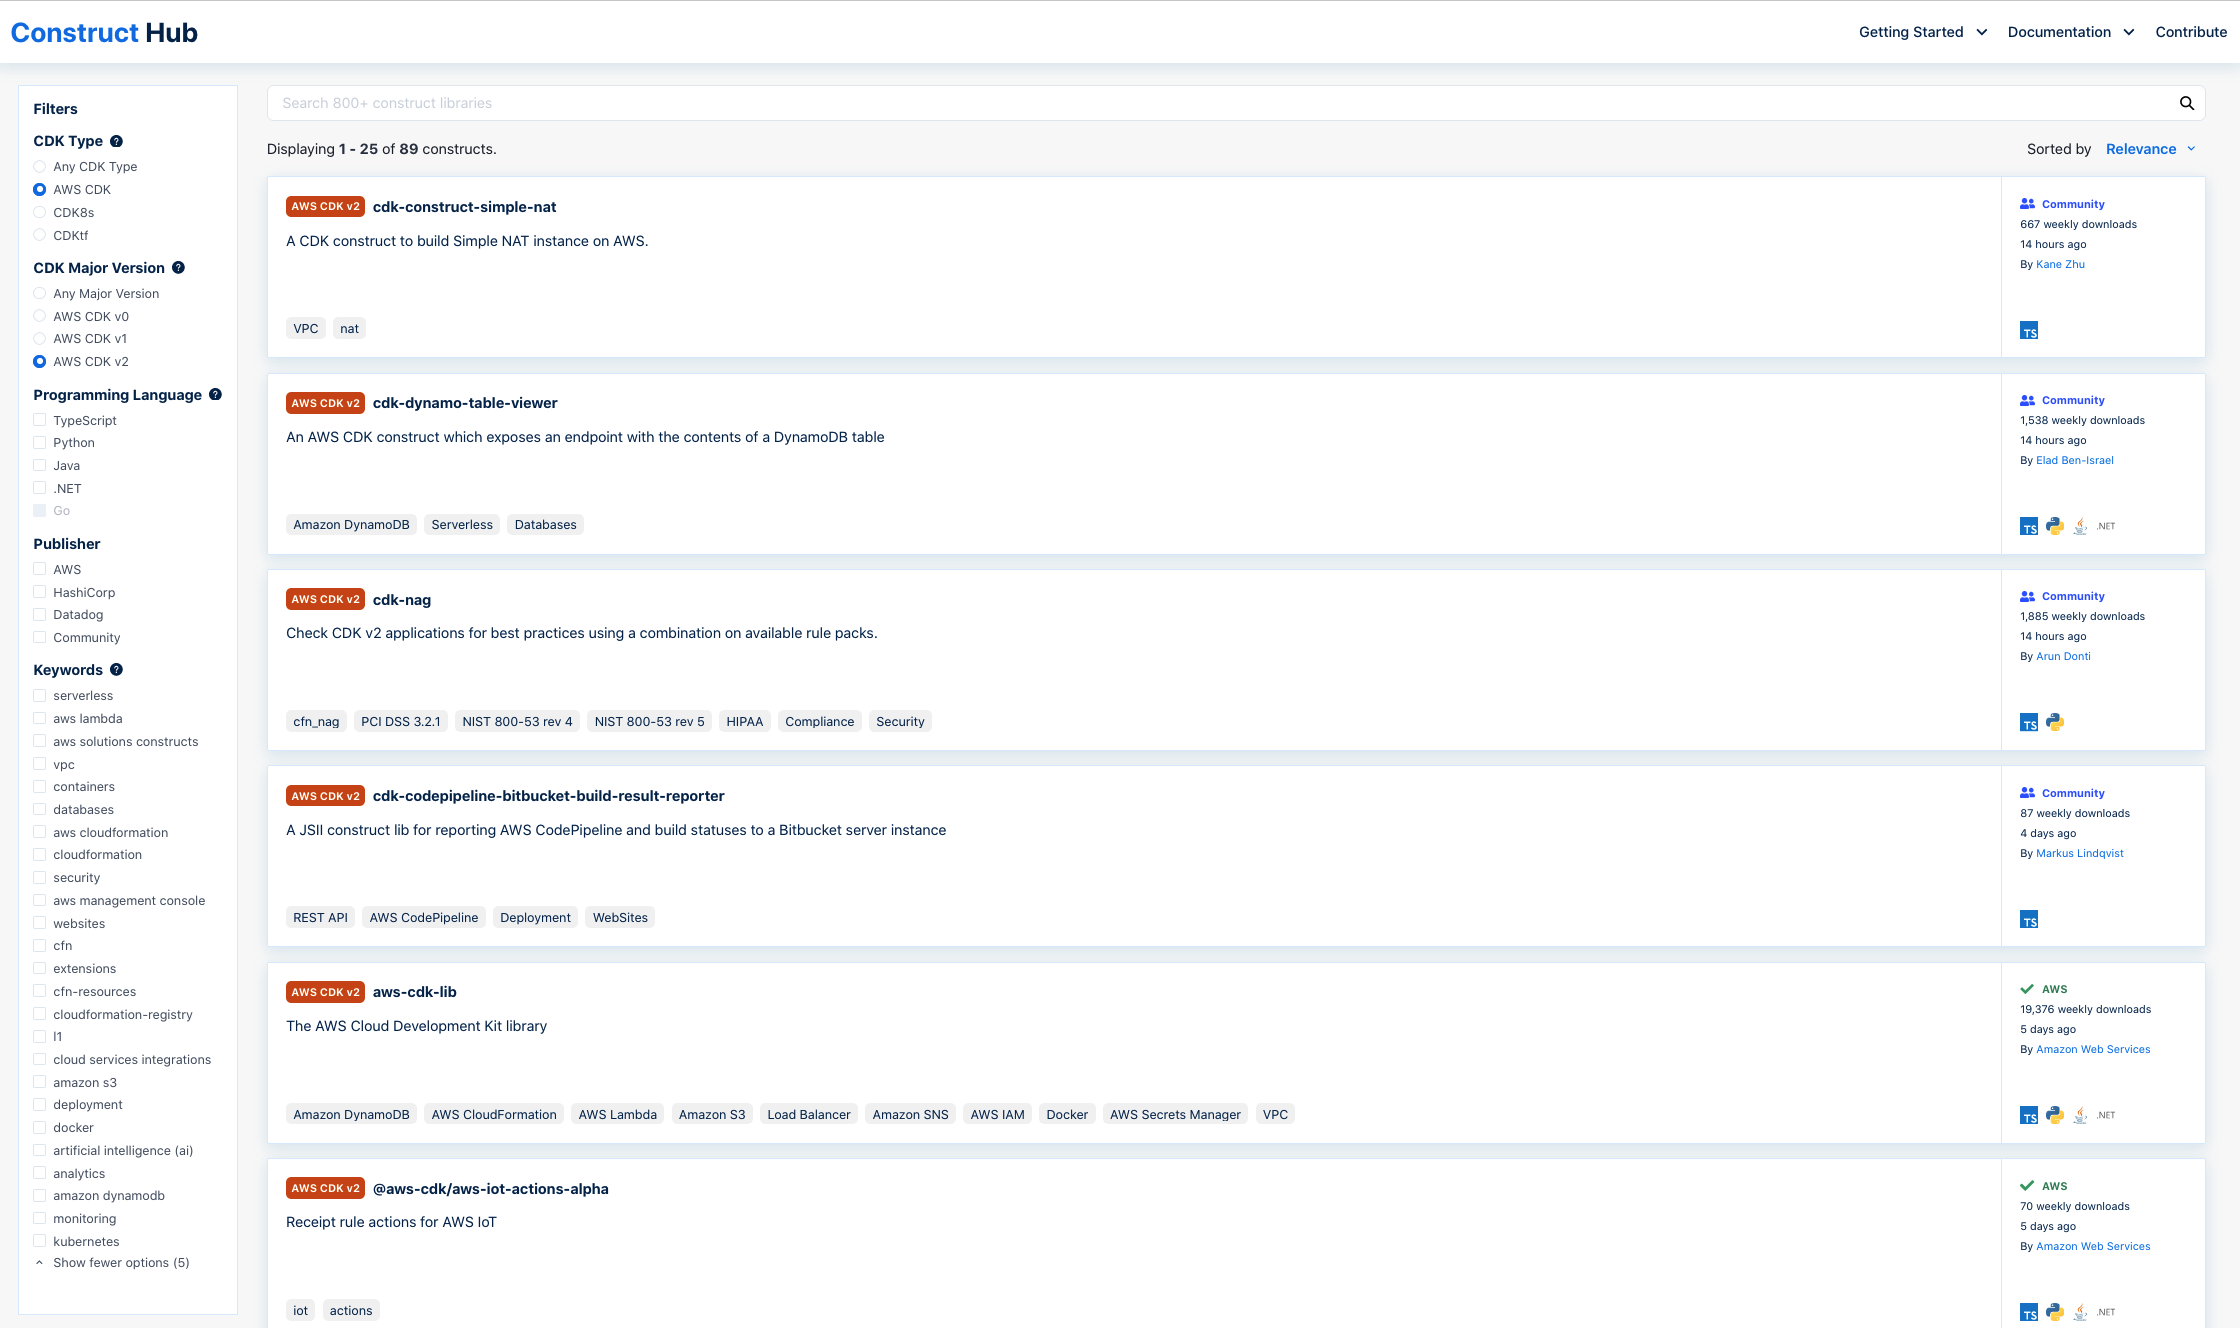Click the Amazon DynamoDB tag on aws-cdk-lib

pos(351,1114)
